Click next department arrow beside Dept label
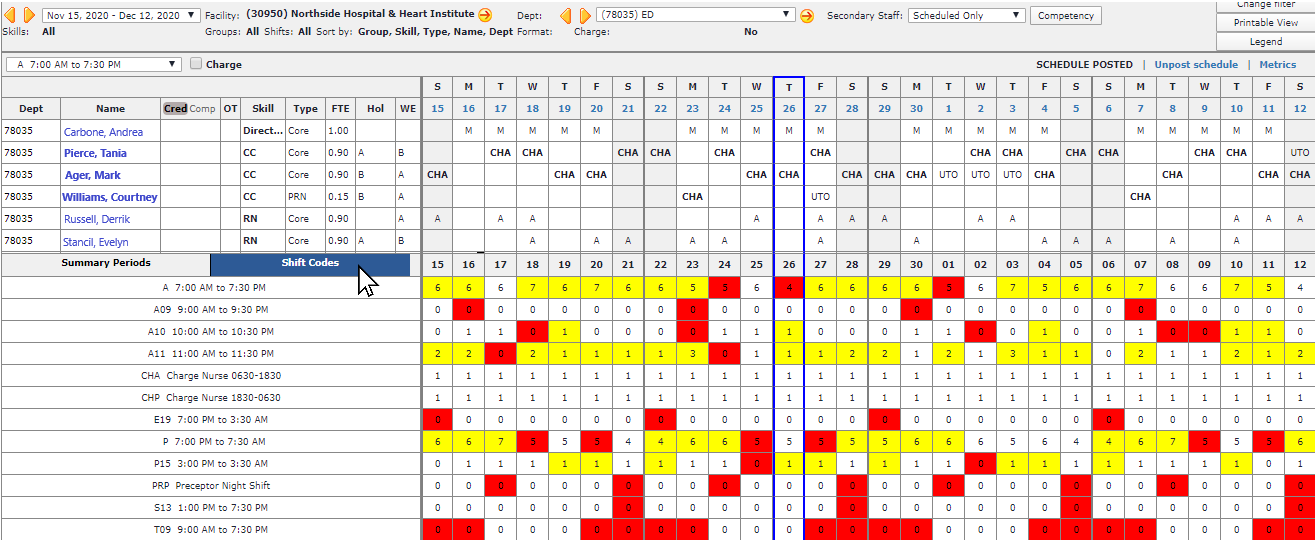 click(x=584, y=16)
